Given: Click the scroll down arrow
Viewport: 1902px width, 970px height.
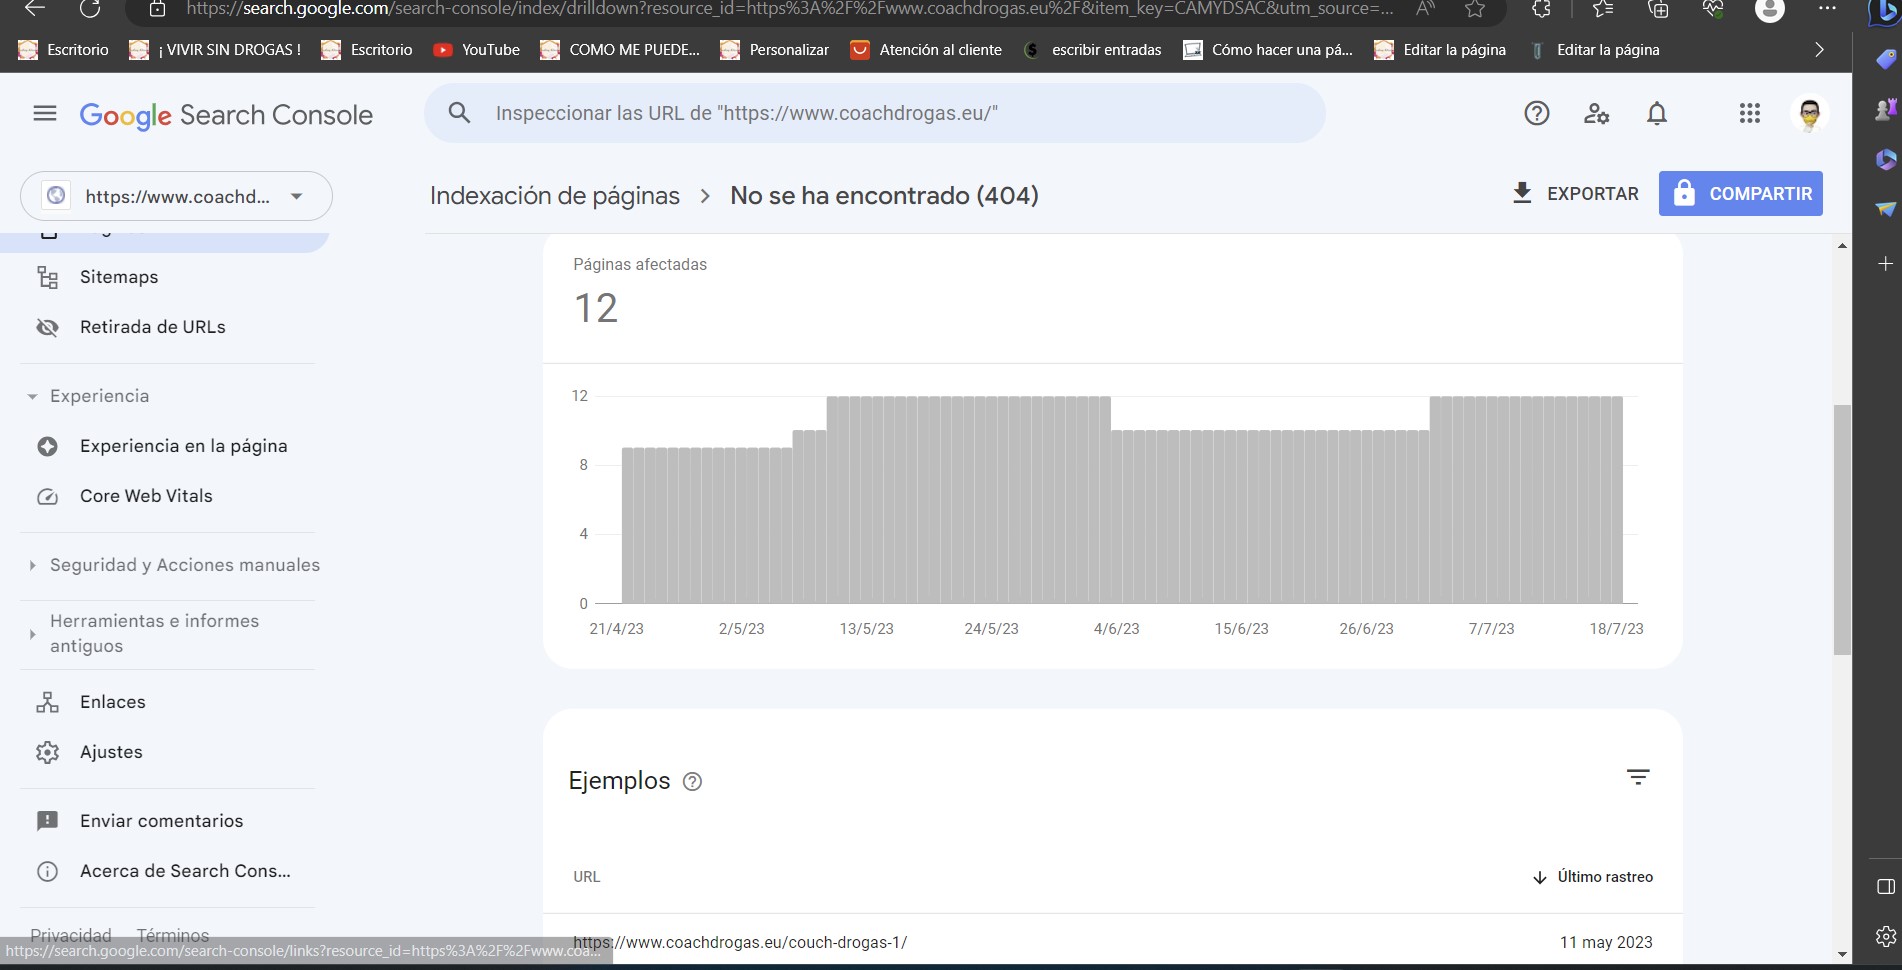Looking at the screenshot, I should click(x=1842, y=954).
